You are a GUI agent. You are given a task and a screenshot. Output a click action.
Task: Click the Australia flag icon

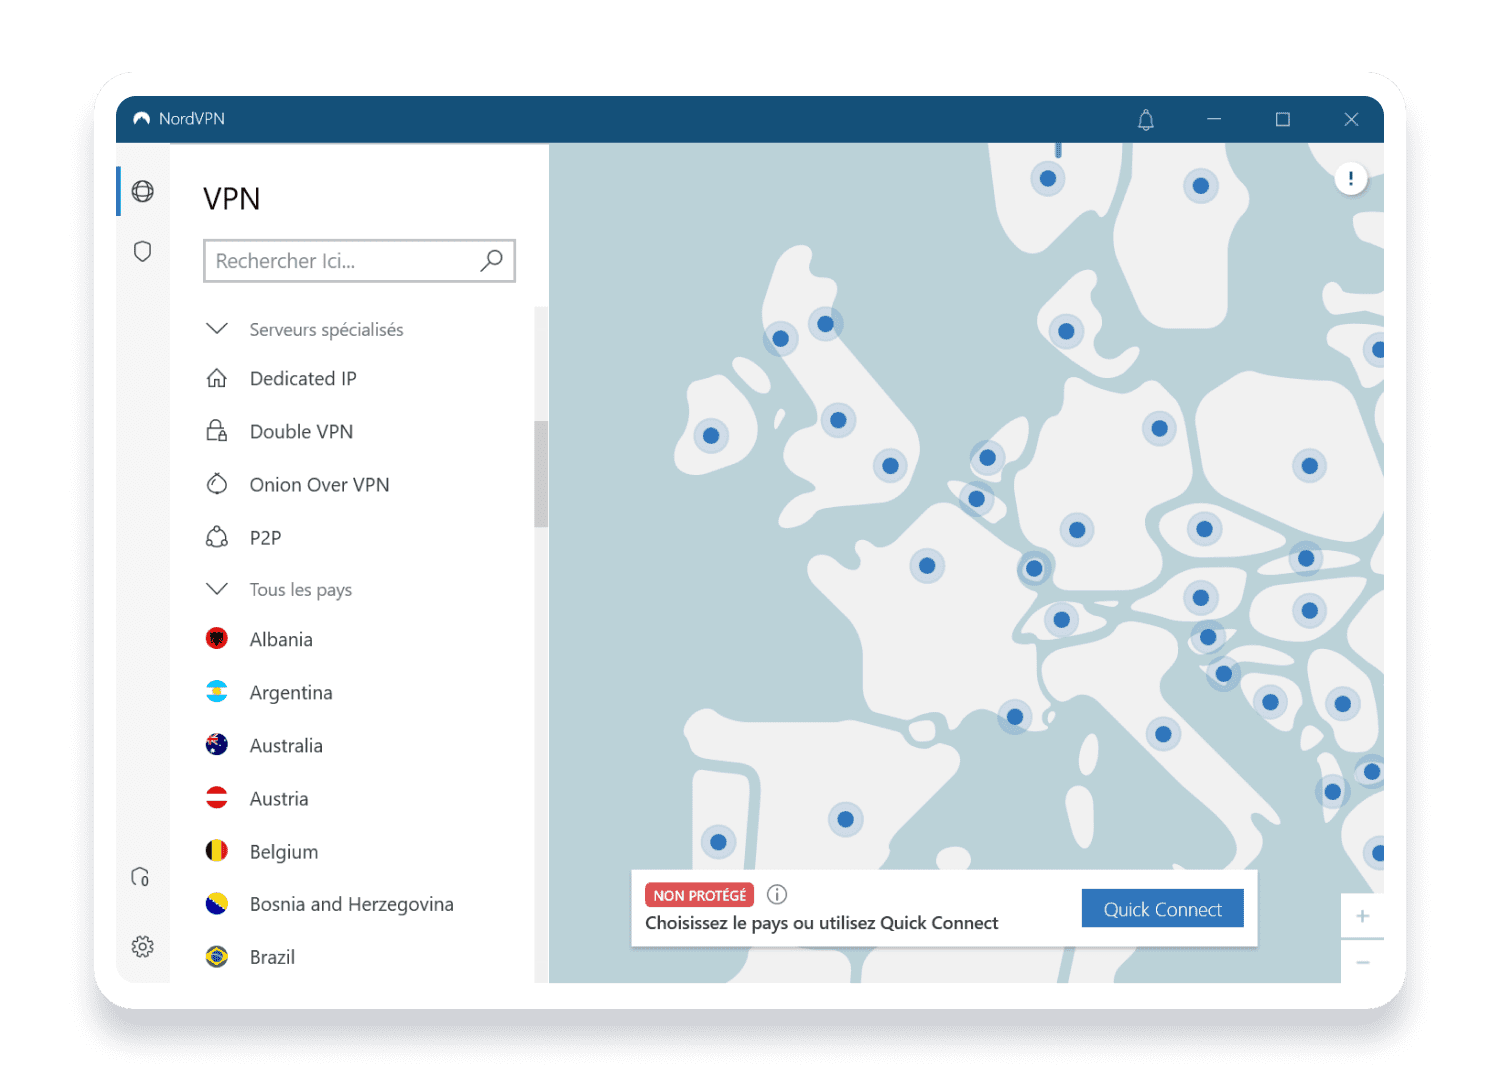point(217,744)
